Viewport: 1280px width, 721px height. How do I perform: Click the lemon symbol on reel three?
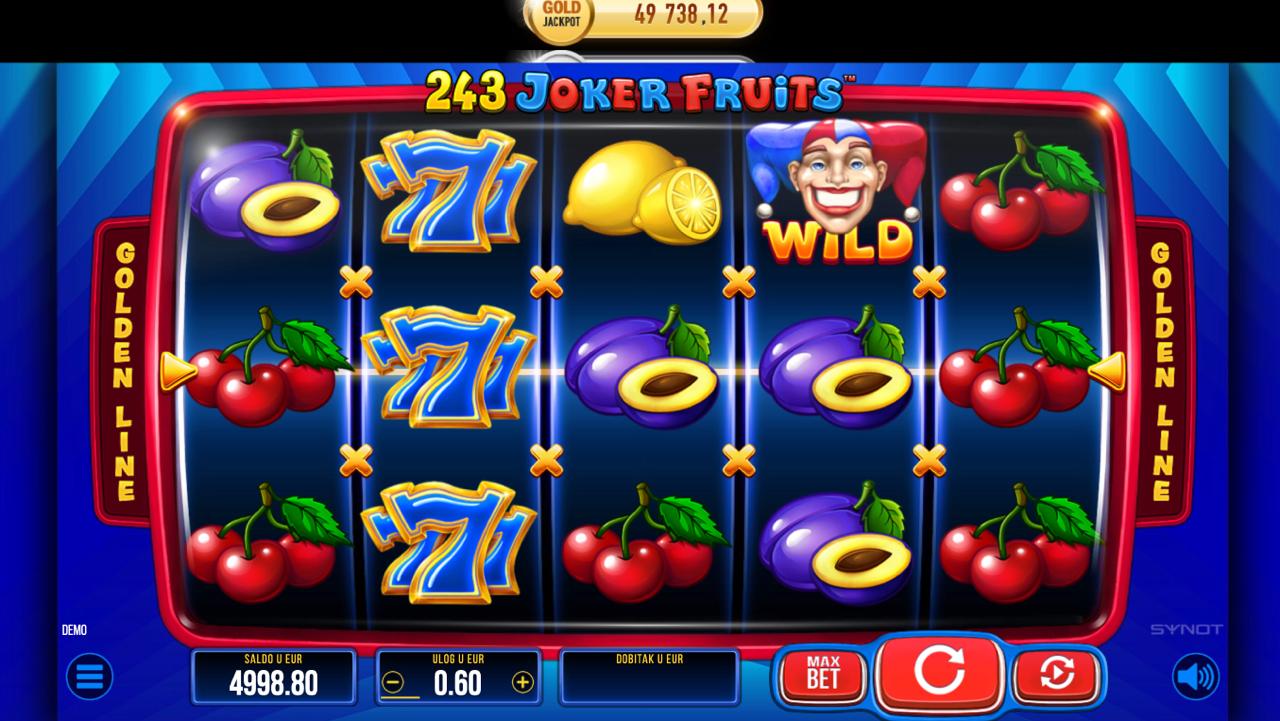click(x=643, y=192)
